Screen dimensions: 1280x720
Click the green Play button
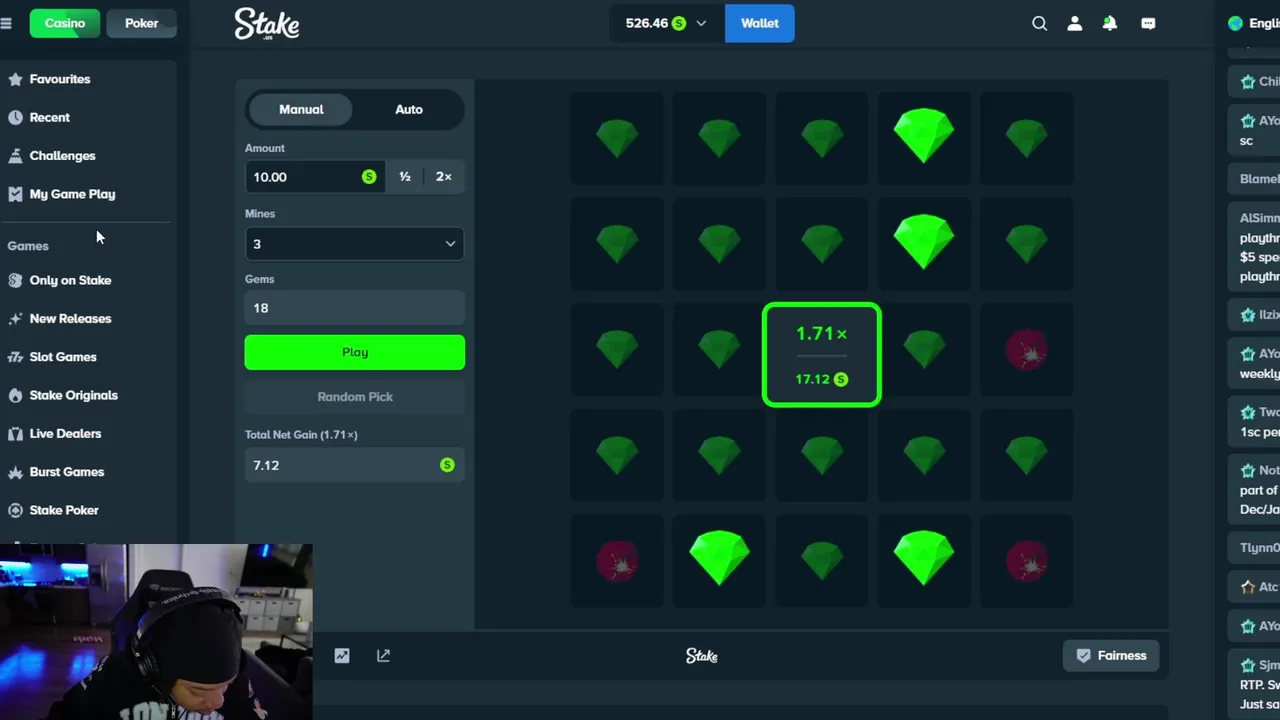355,352
